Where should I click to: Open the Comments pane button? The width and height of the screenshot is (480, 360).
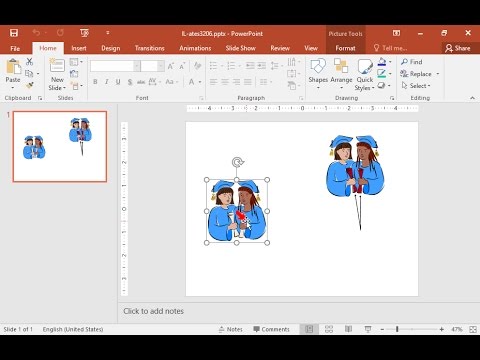click(271, 329)
